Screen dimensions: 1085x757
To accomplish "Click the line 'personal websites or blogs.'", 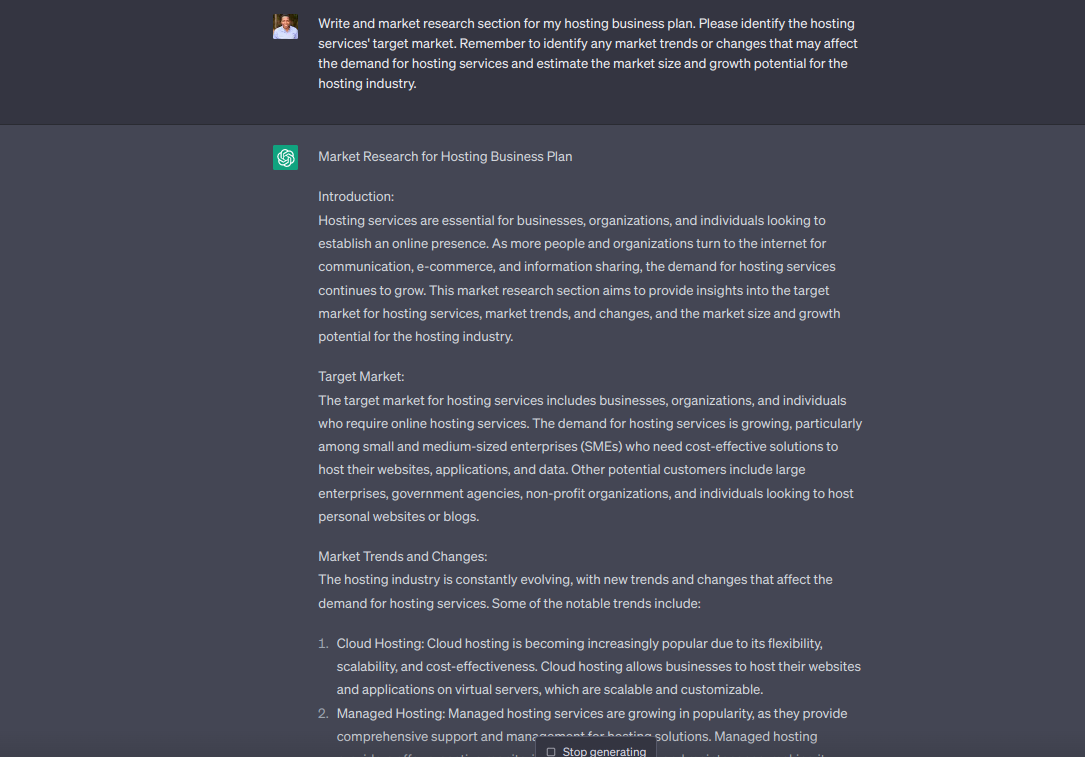I will point(399,517).
